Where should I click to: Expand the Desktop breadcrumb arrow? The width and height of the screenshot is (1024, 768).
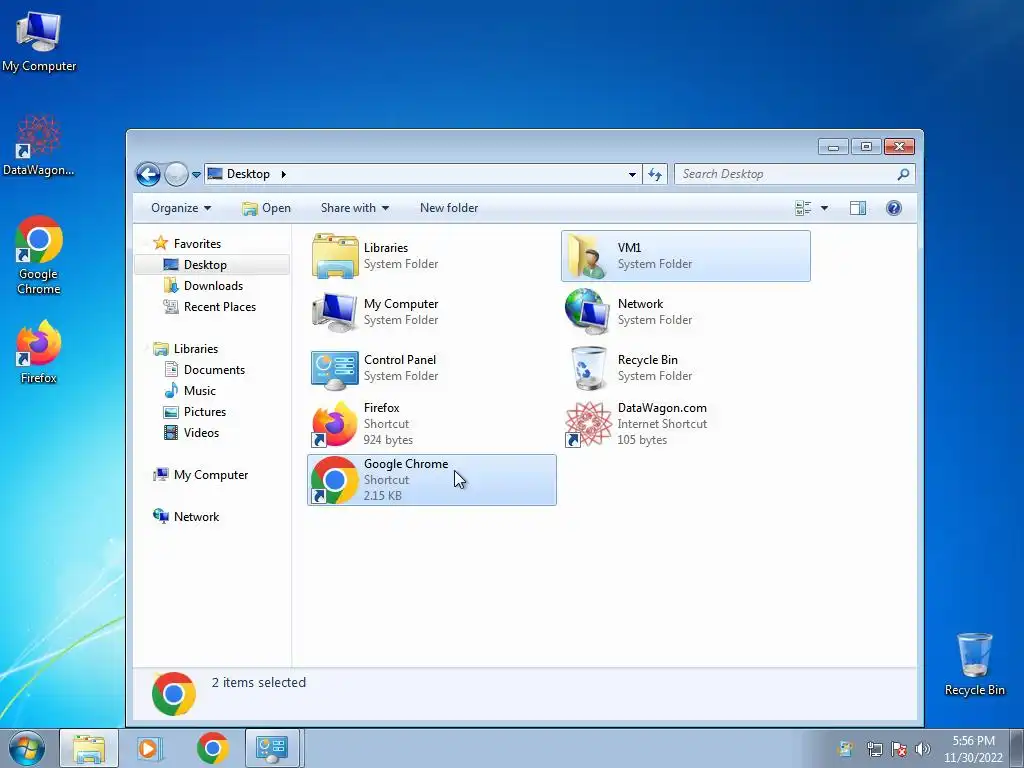pyautogui.click(x=283, y=174)
